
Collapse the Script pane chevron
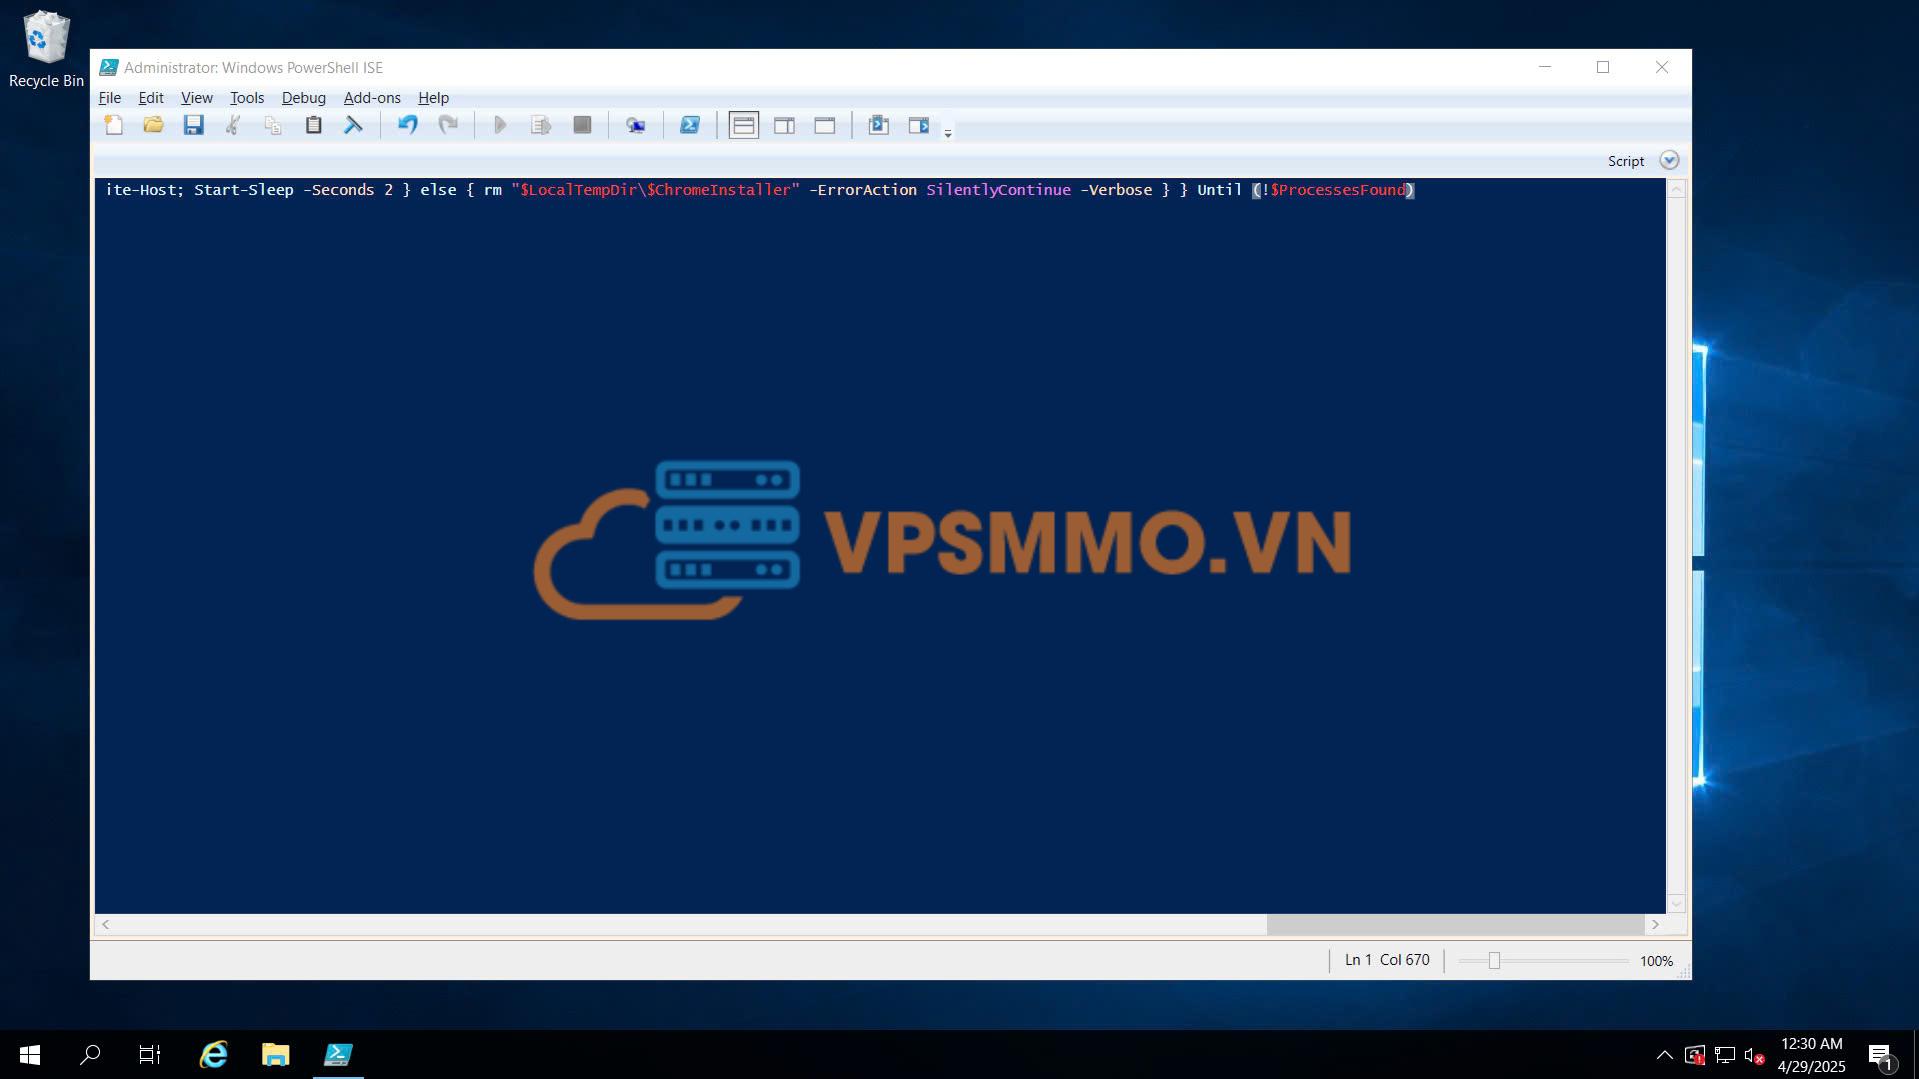pyautogui.click(x=1669, y=160)
